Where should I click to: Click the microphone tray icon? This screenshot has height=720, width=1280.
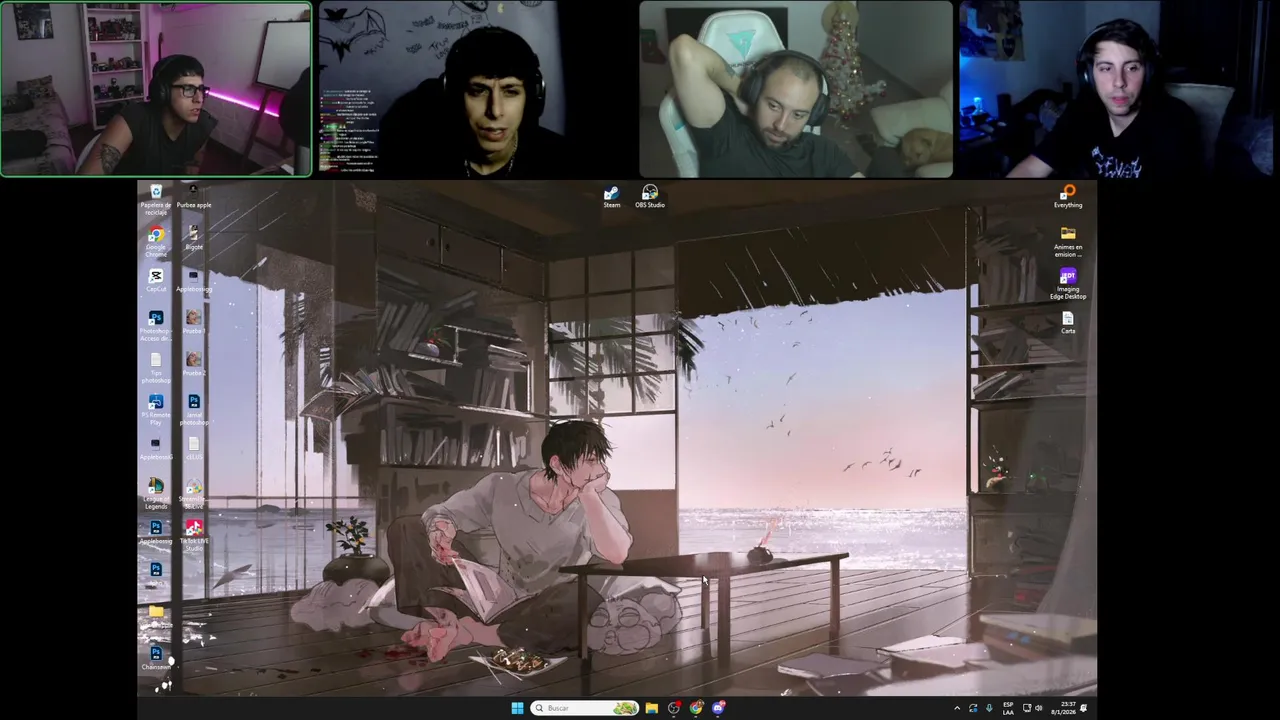click(x=989, y=708)
